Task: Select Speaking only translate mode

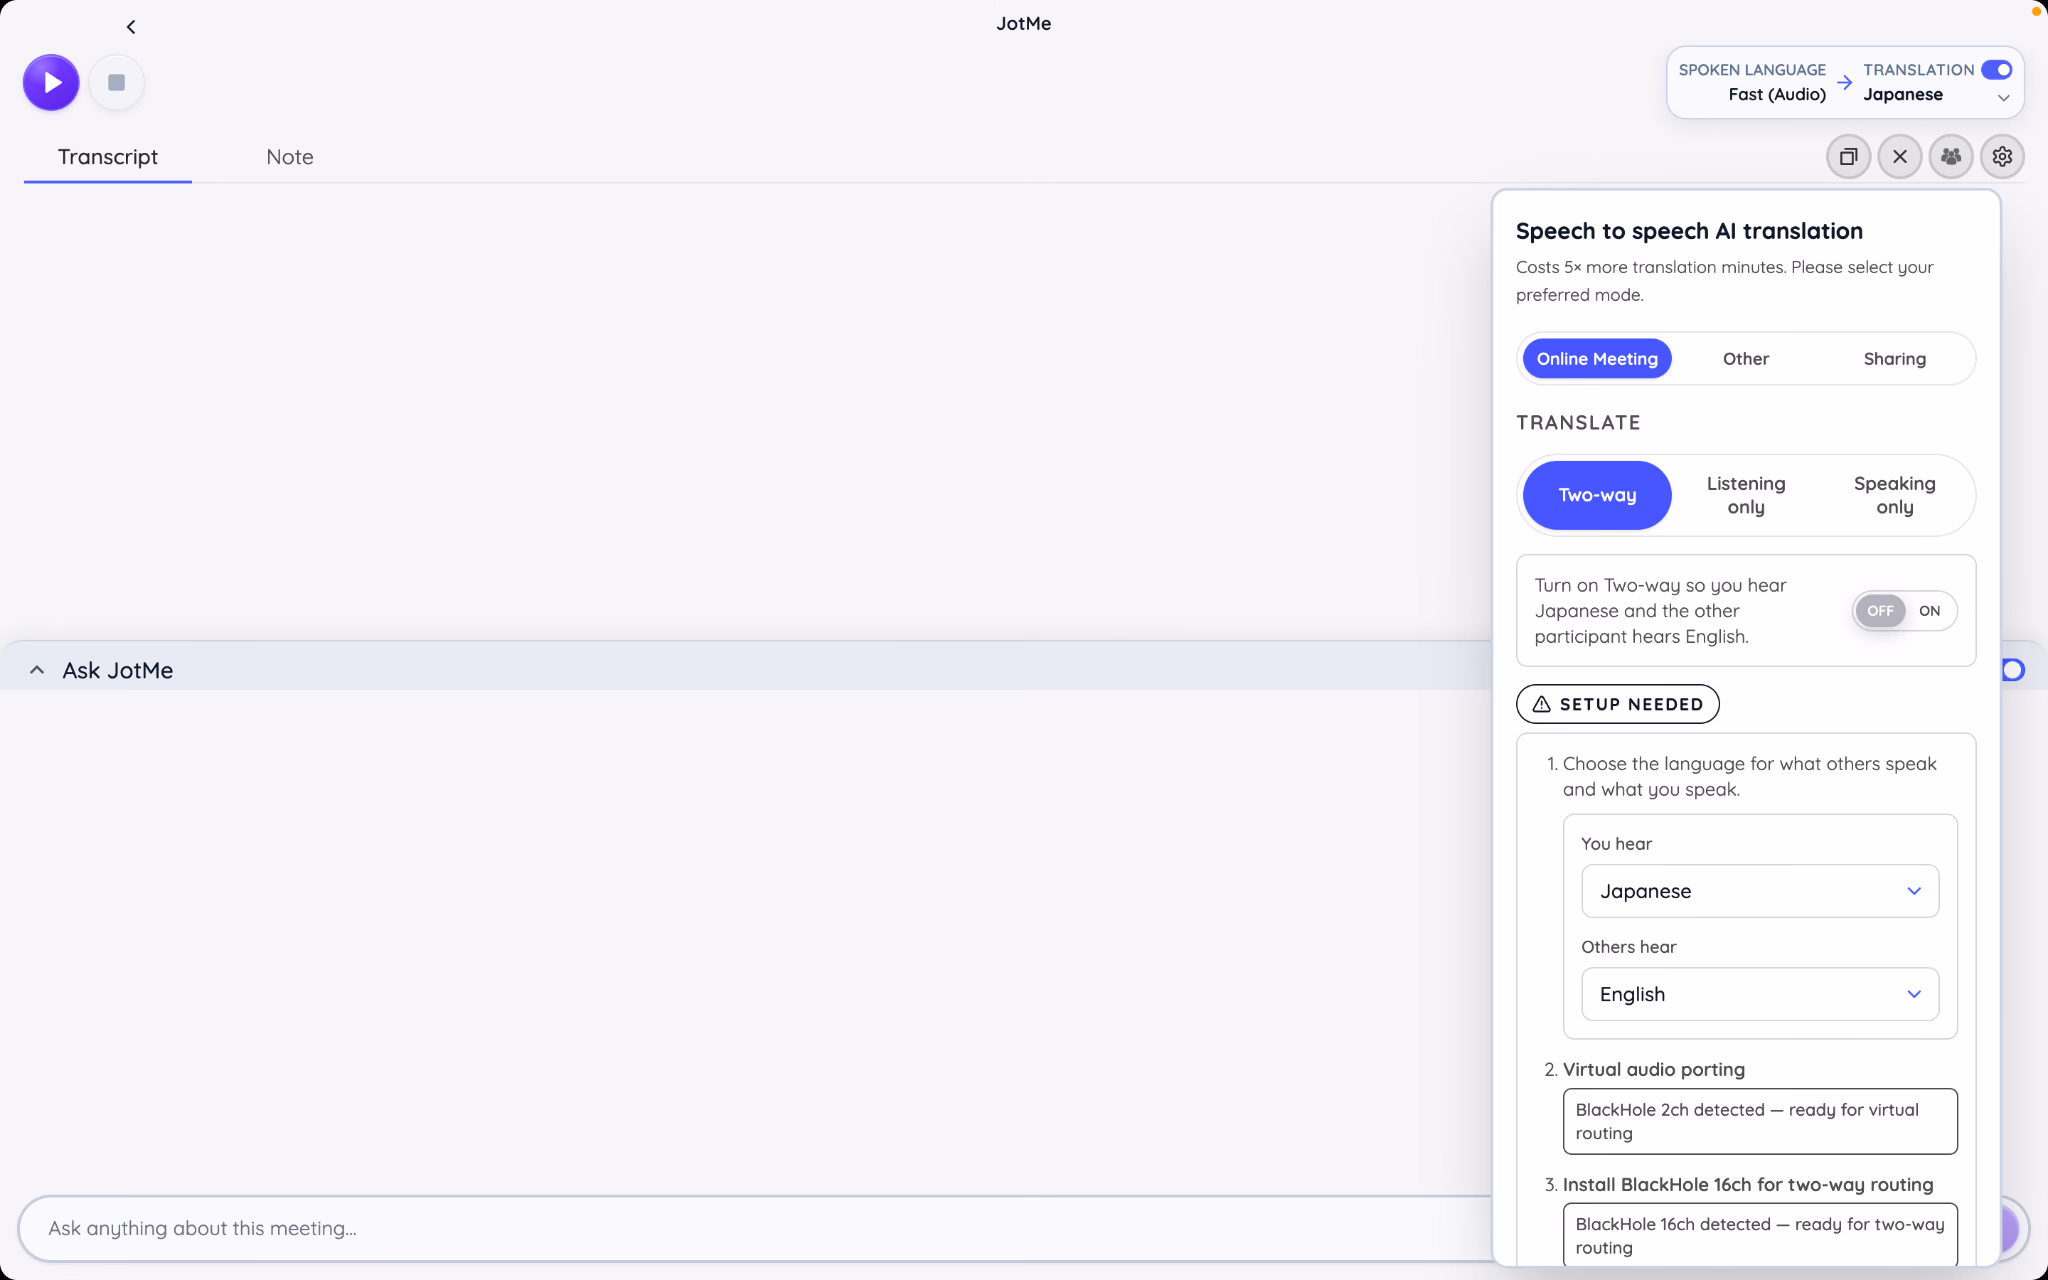Action: coord(1894,495)
